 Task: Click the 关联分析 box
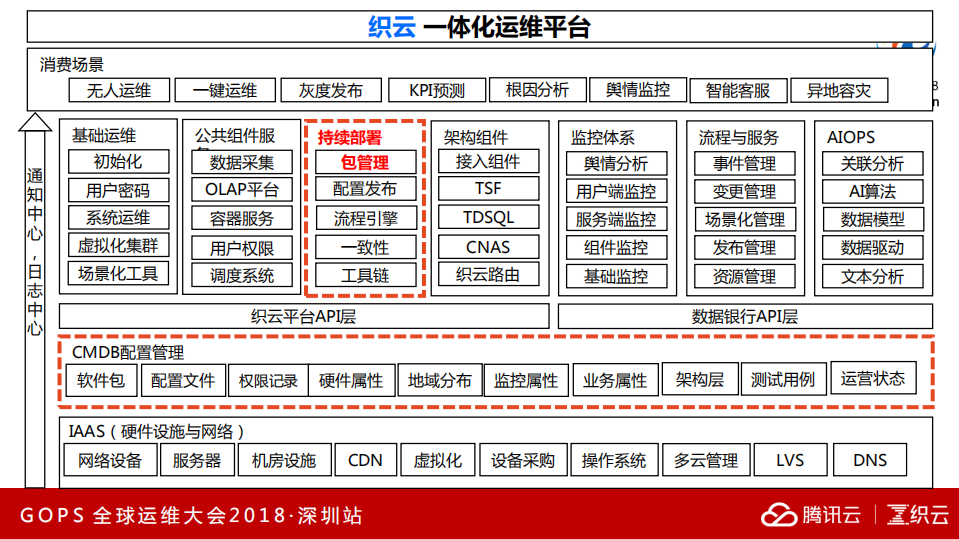pyautogui.click(x=872, y=163)
